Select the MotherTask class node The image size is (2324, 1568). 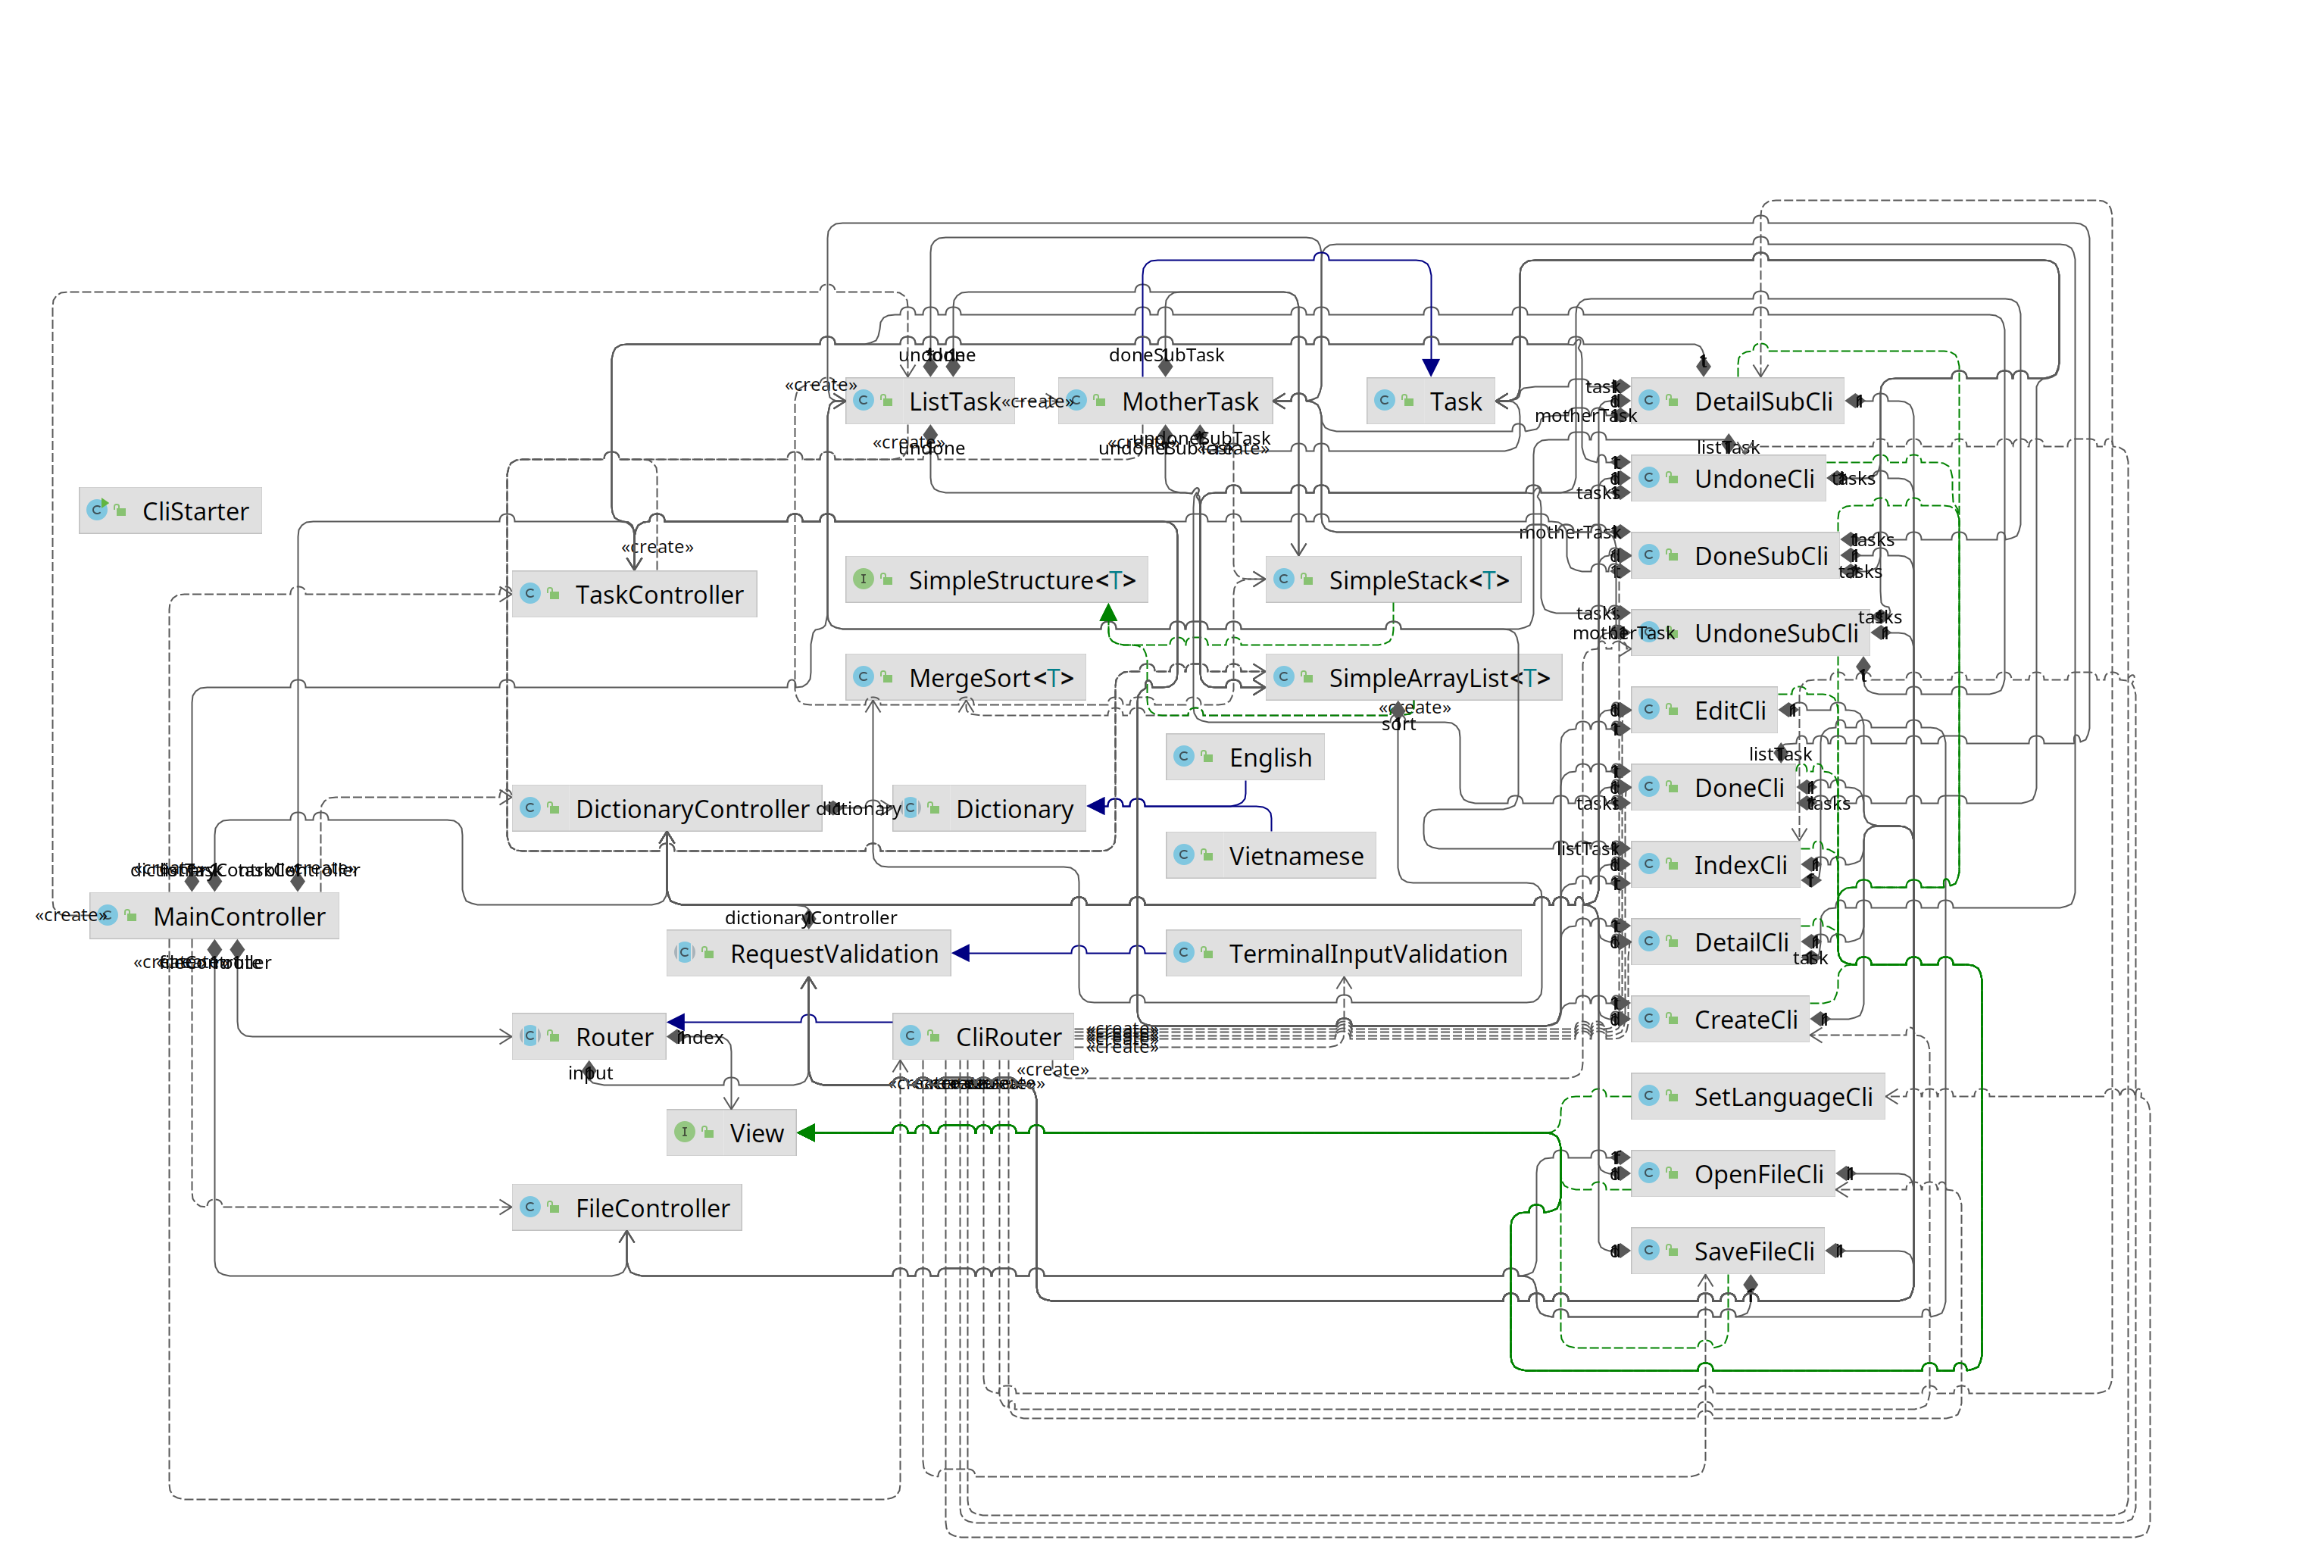tap(1189, 401)
